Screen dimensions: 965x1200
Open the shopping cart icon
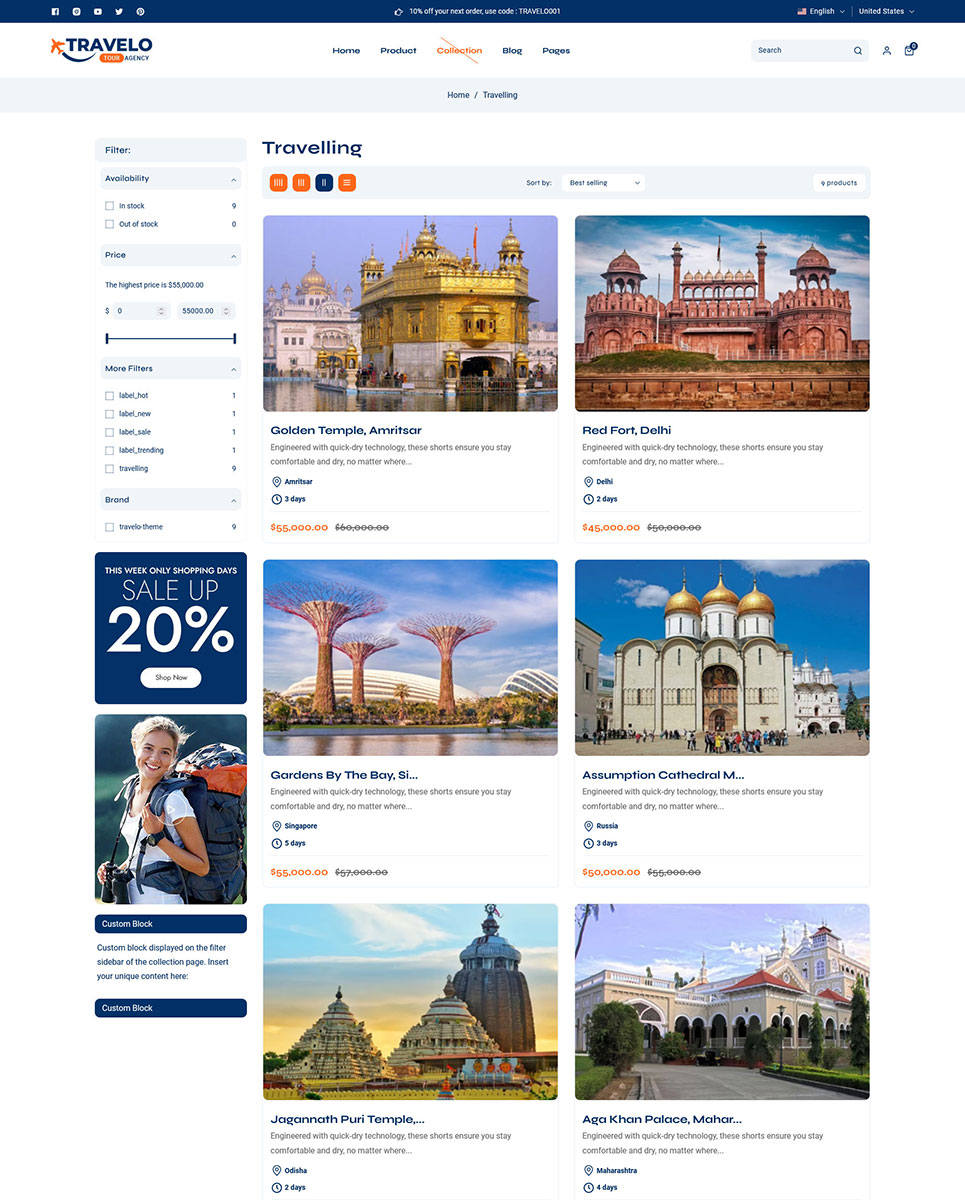909,50
